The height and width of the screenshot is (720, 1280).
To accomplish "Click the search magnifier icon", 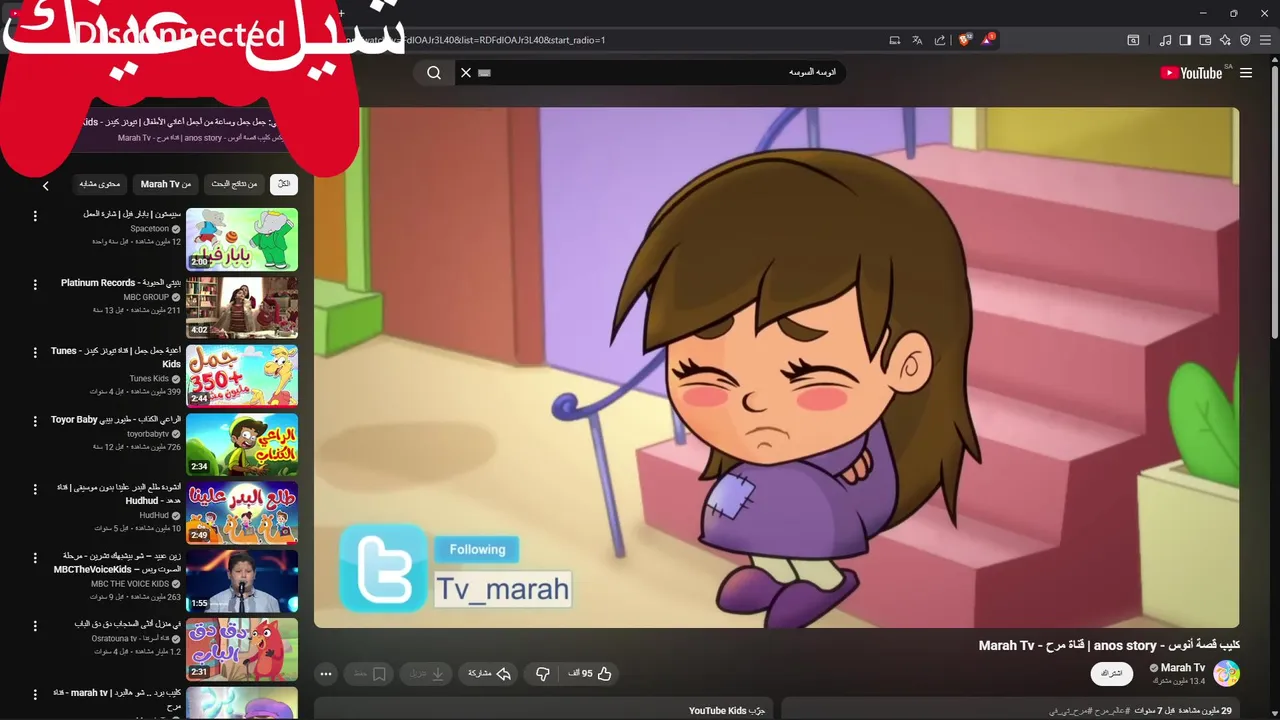I will pos(434,72).
